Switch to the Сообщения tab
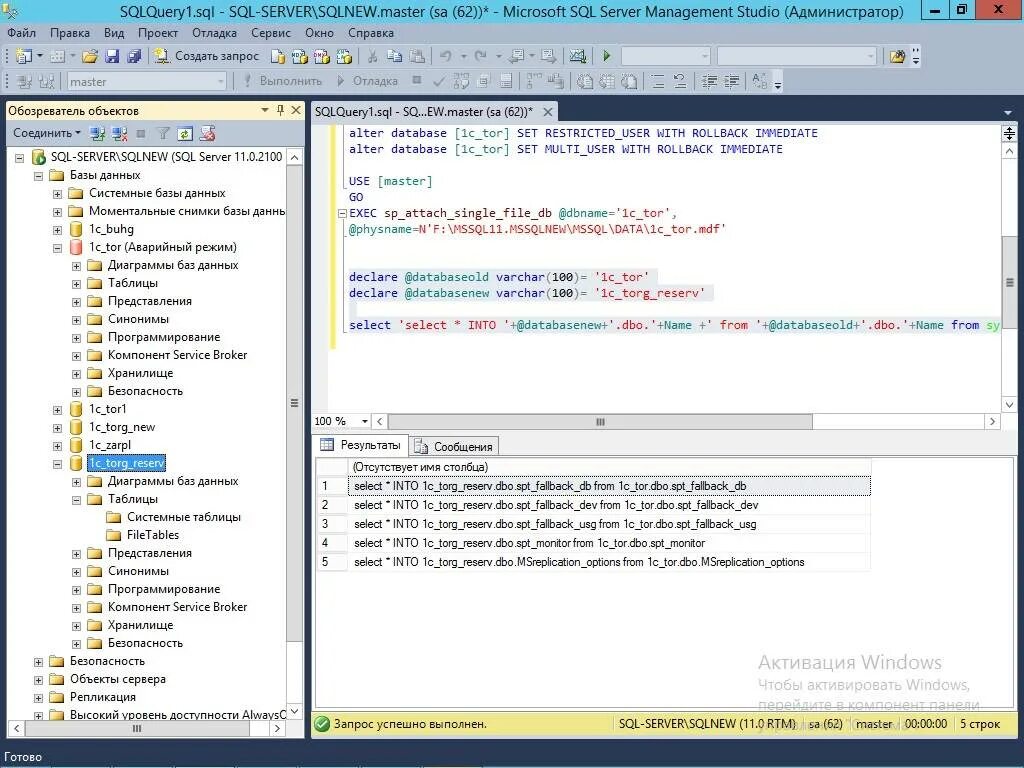The width and height of the screenshot is (1024, 768). (455, 447)
